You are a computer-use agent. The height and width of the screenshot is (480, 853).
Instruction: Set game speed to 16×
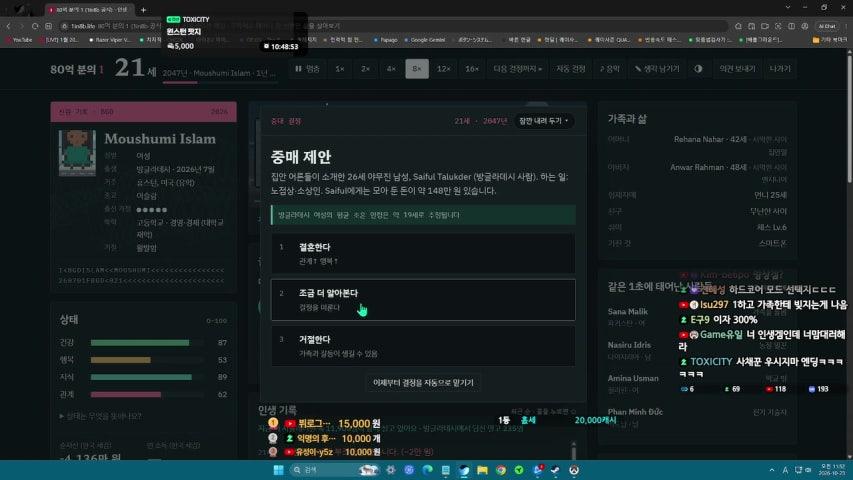pos(472,69)
